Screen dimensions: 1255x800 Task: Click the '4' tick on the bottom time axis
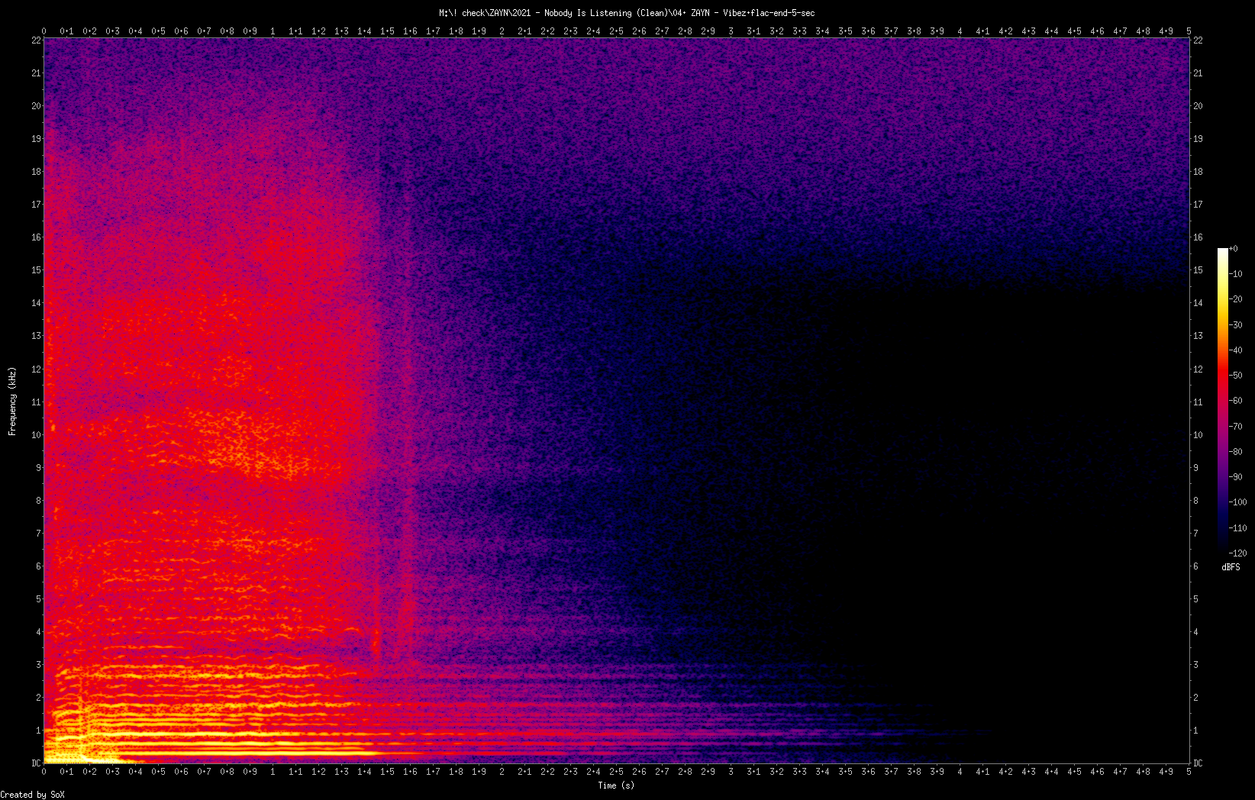click(x=960, y=773)
